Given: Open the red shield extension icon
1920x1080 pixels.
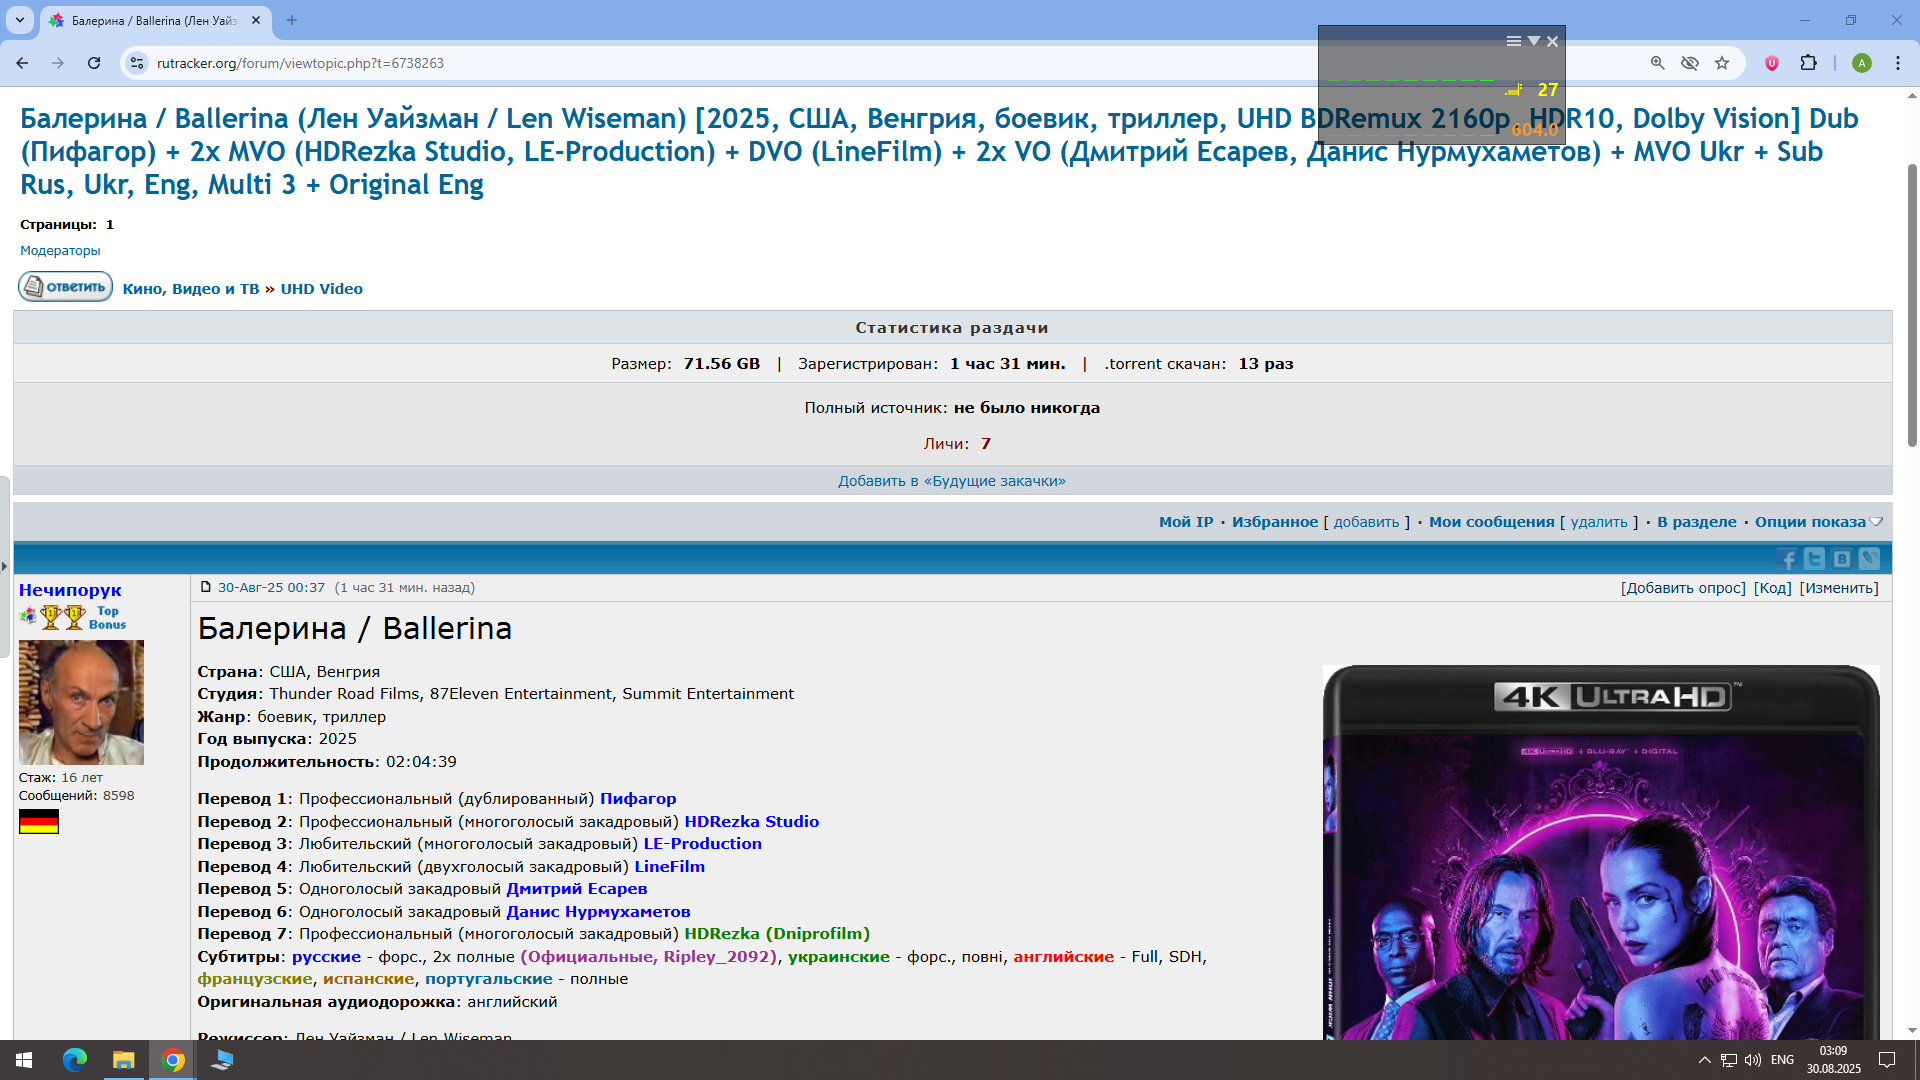Looking at the screenshot, I should [x=1772, y=63].
